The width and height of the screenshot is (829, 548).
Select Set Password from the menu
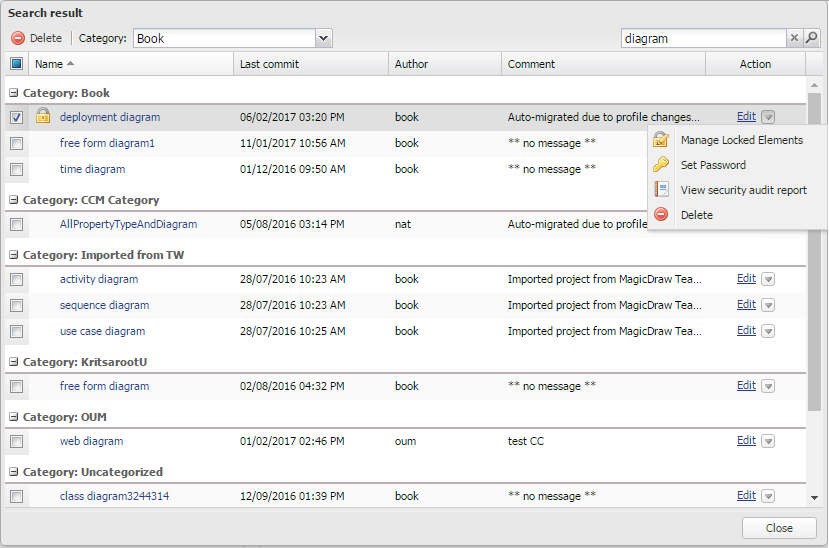point(713,165)
